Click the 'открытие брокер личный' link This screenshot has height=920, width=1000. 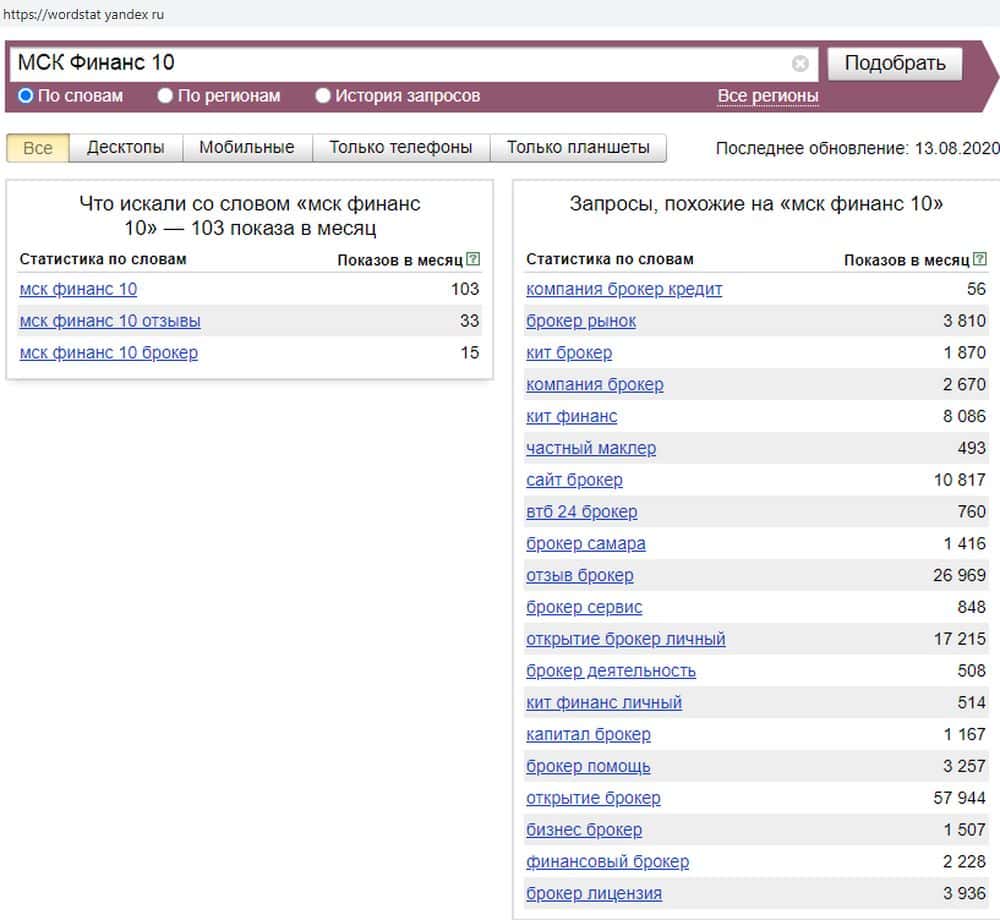[x=625, y=639]
